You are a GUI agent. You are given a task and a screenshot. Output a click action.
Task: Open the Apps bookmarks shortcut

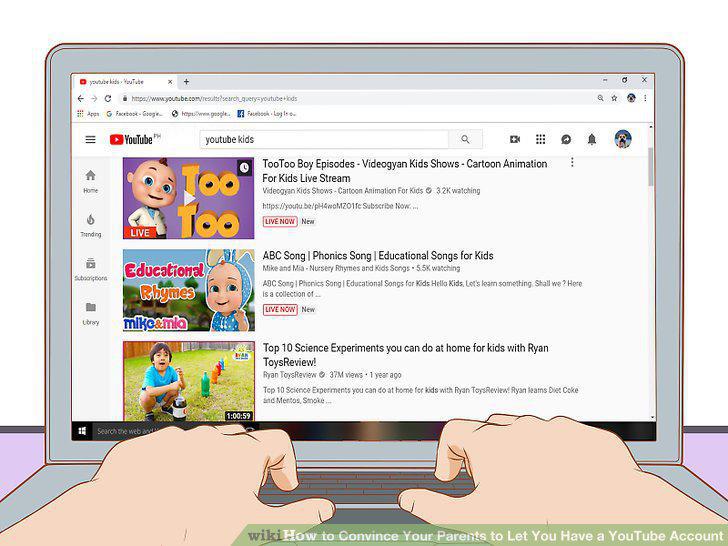coord(88,113)
